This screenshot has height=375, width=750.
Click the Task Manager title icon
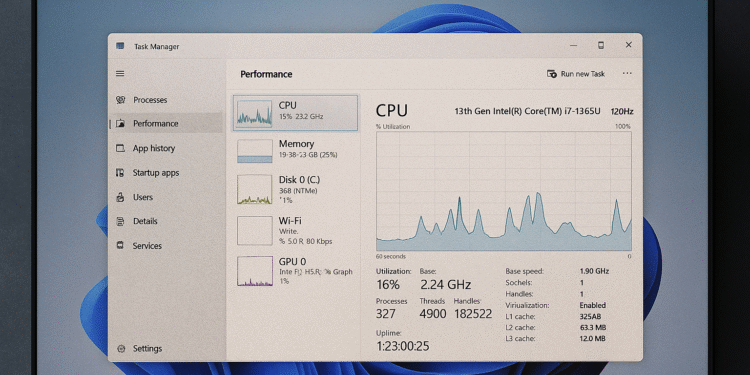click(x=120, y=46)
